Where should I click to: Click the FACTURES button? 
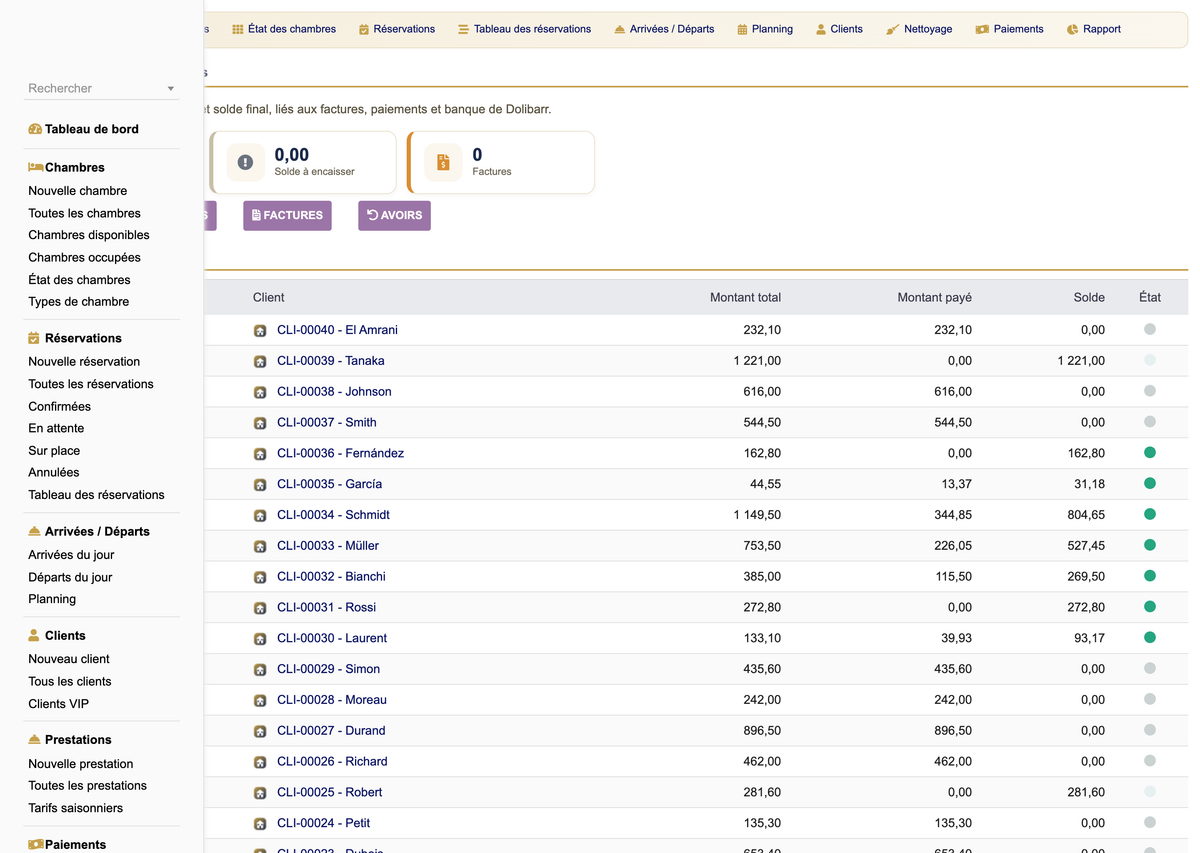click(x=287, y=215)
